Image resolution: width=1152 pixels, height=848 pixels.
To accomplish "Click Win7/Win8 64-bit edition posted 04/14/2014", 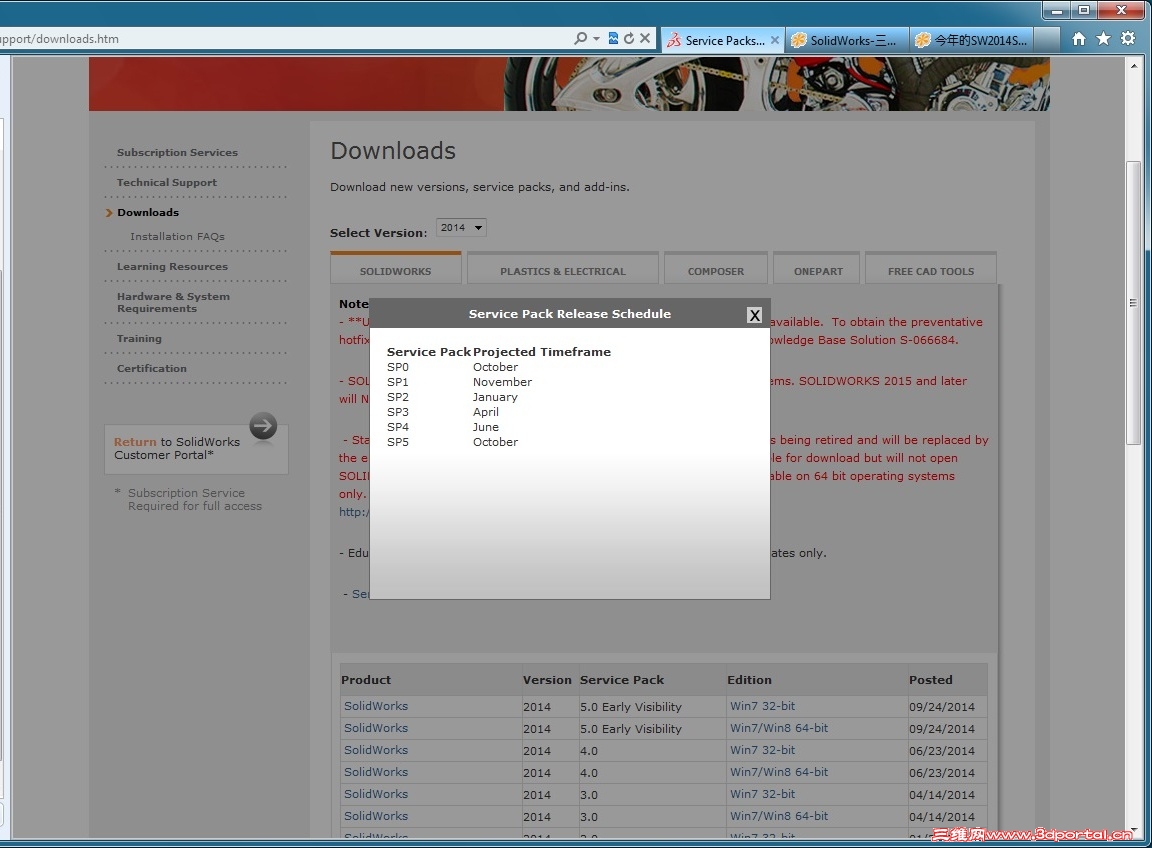I will 779,816.
